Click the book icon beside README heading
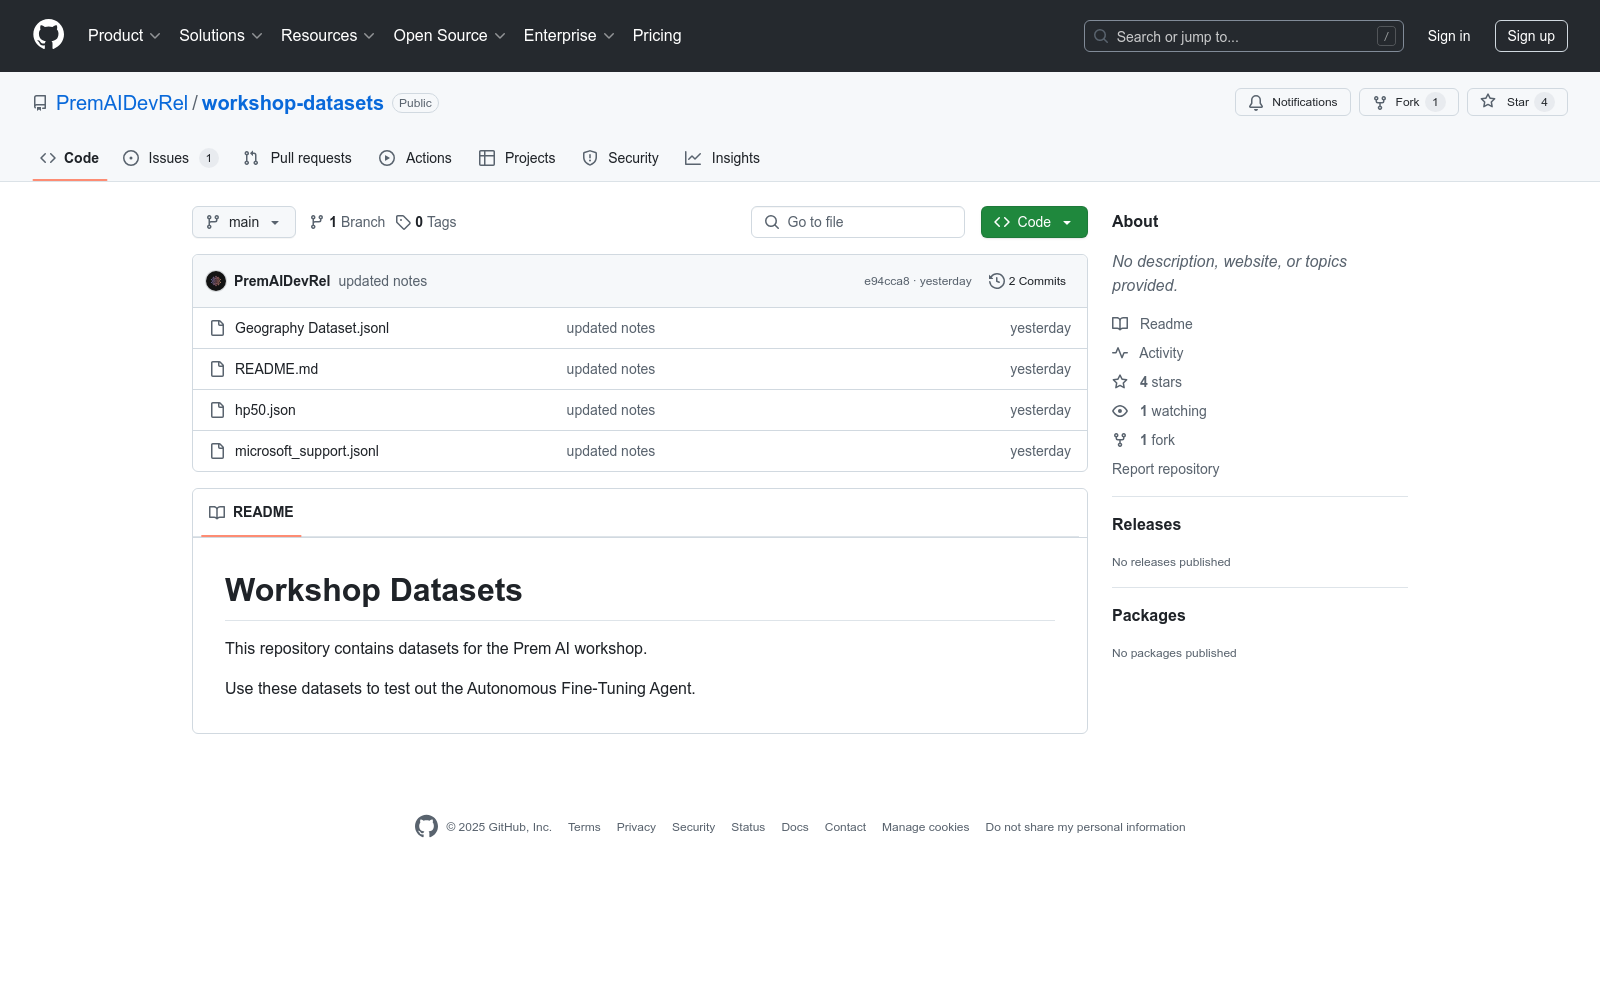This screenshot has width=1600, height=1000. 217,512
